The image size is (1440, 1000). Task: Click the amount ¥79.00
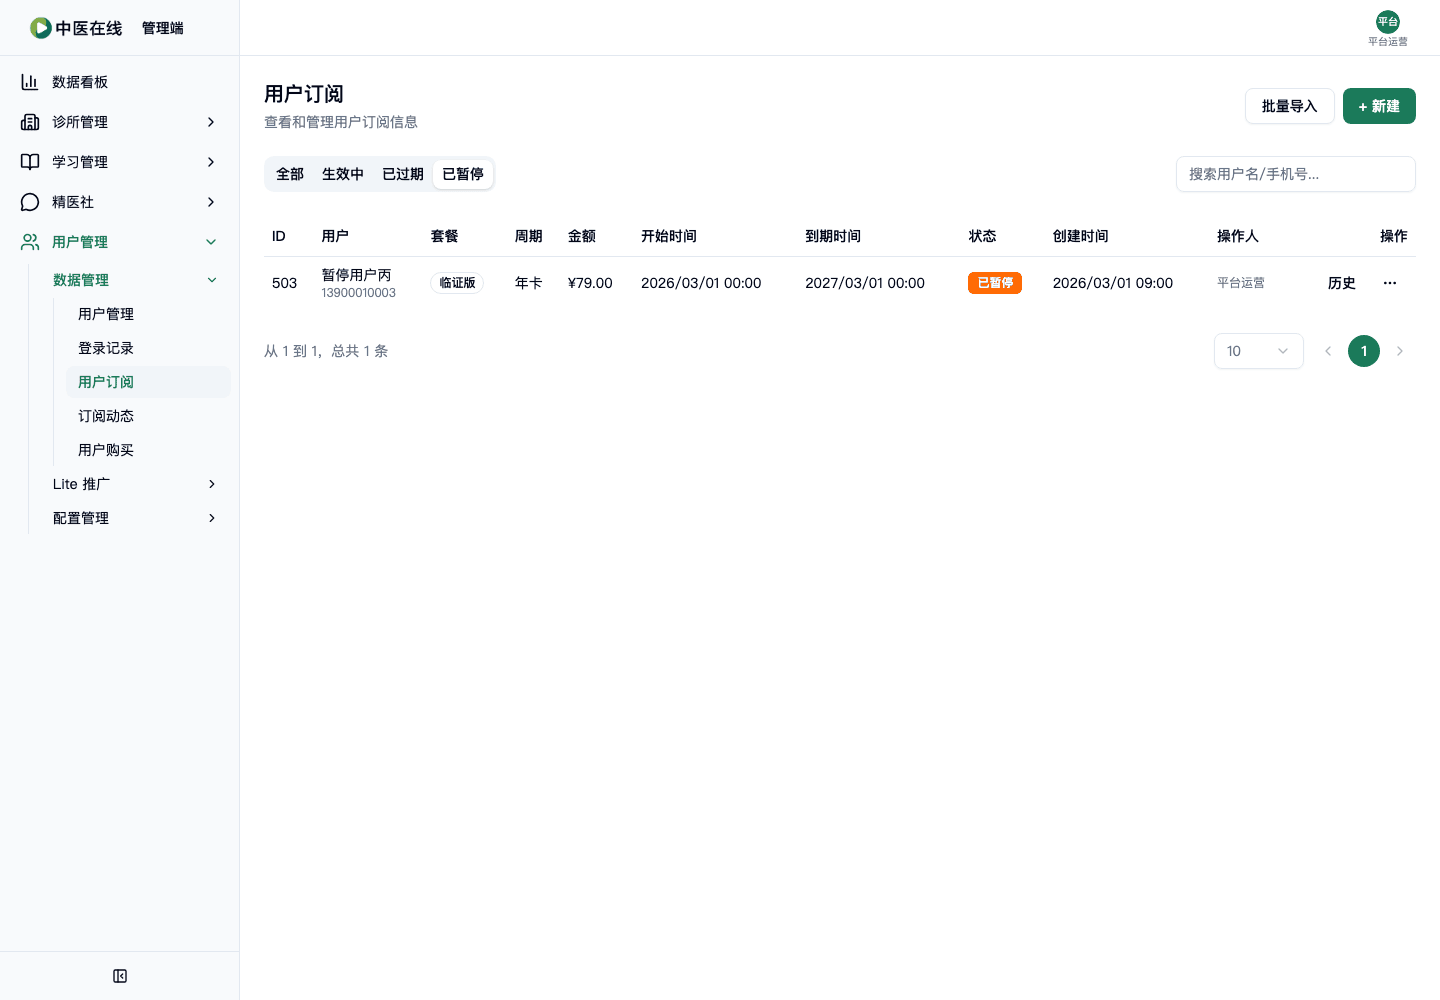[x=590, y=283]
